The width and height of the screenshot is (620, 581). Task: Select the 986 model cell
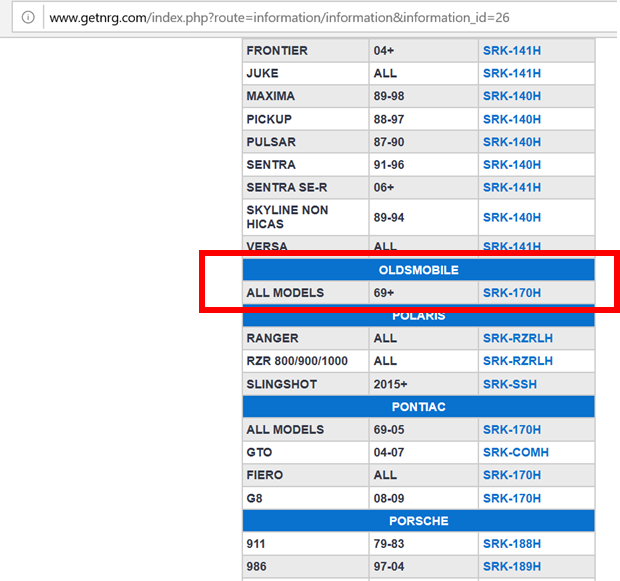coord(306,566)
